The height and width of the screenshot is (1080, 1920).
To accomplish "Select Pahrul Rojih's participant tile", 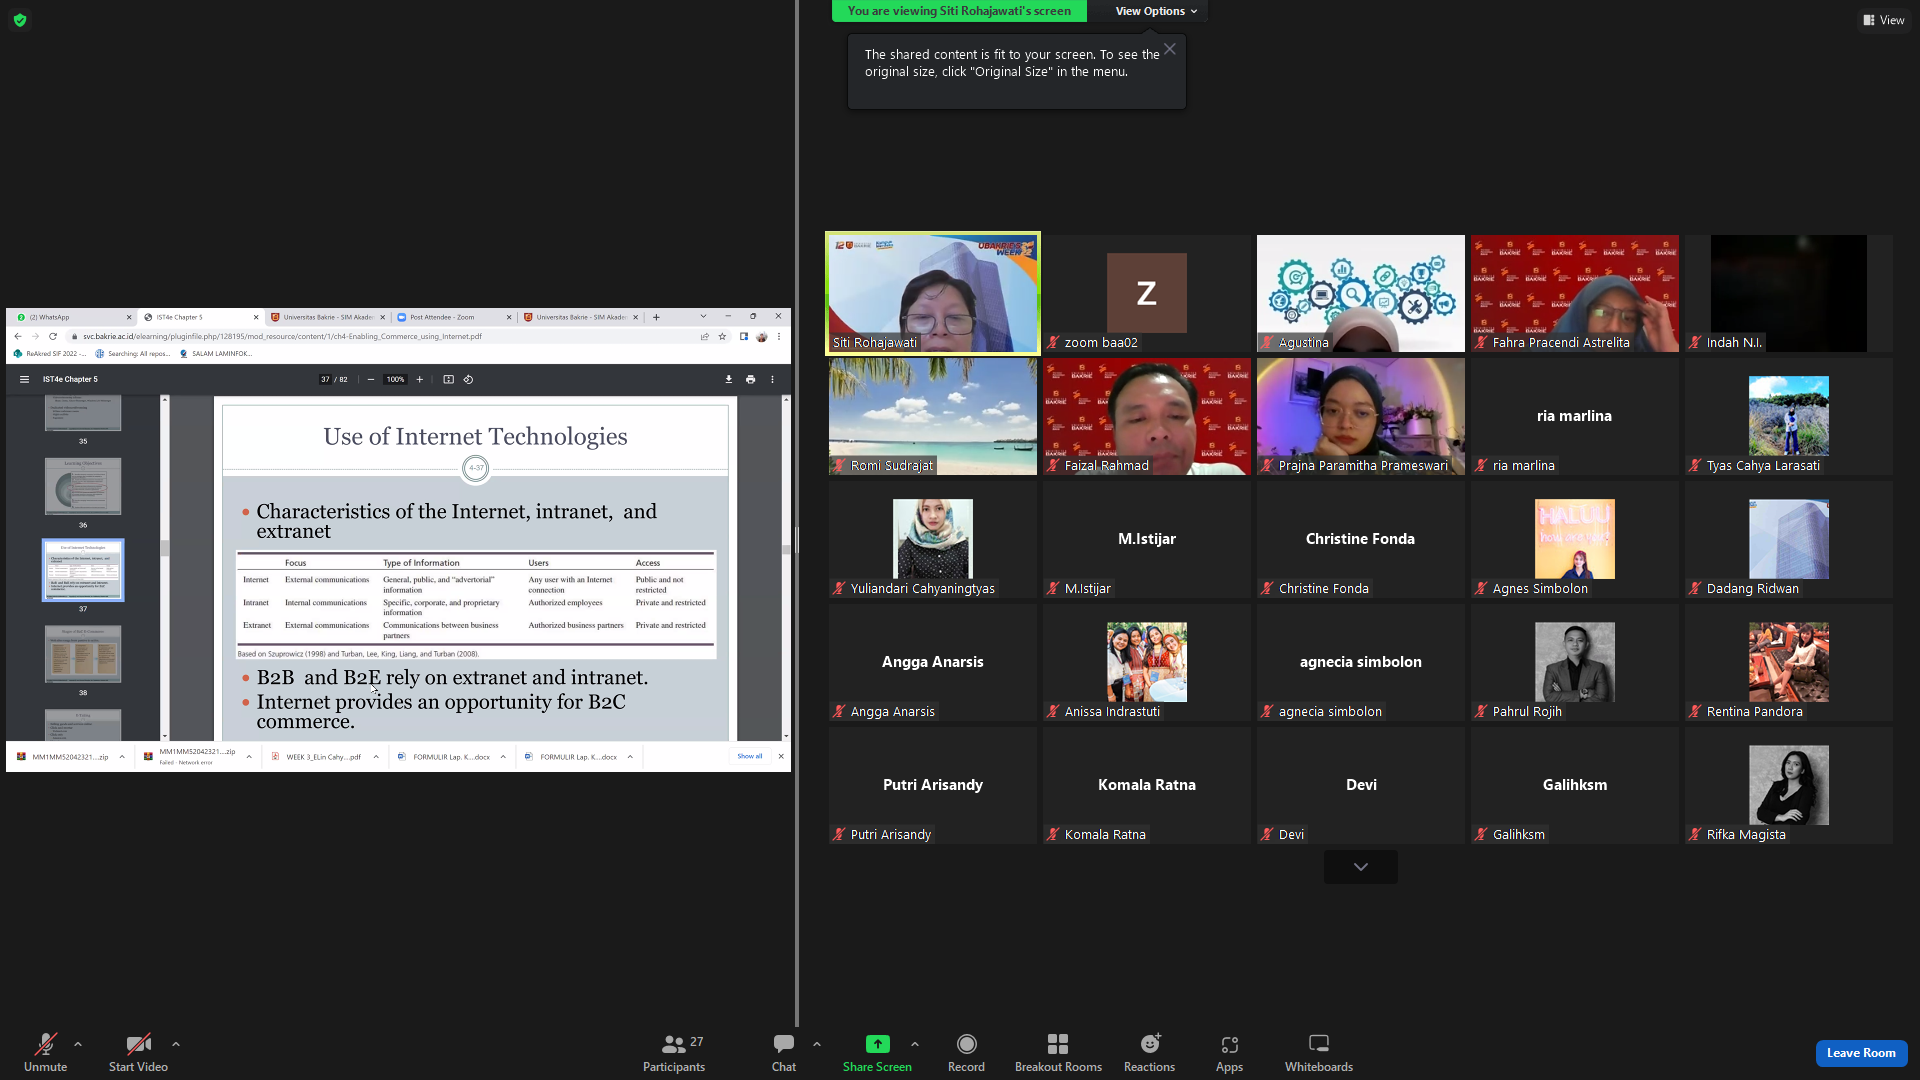I will pos(1575,662).
